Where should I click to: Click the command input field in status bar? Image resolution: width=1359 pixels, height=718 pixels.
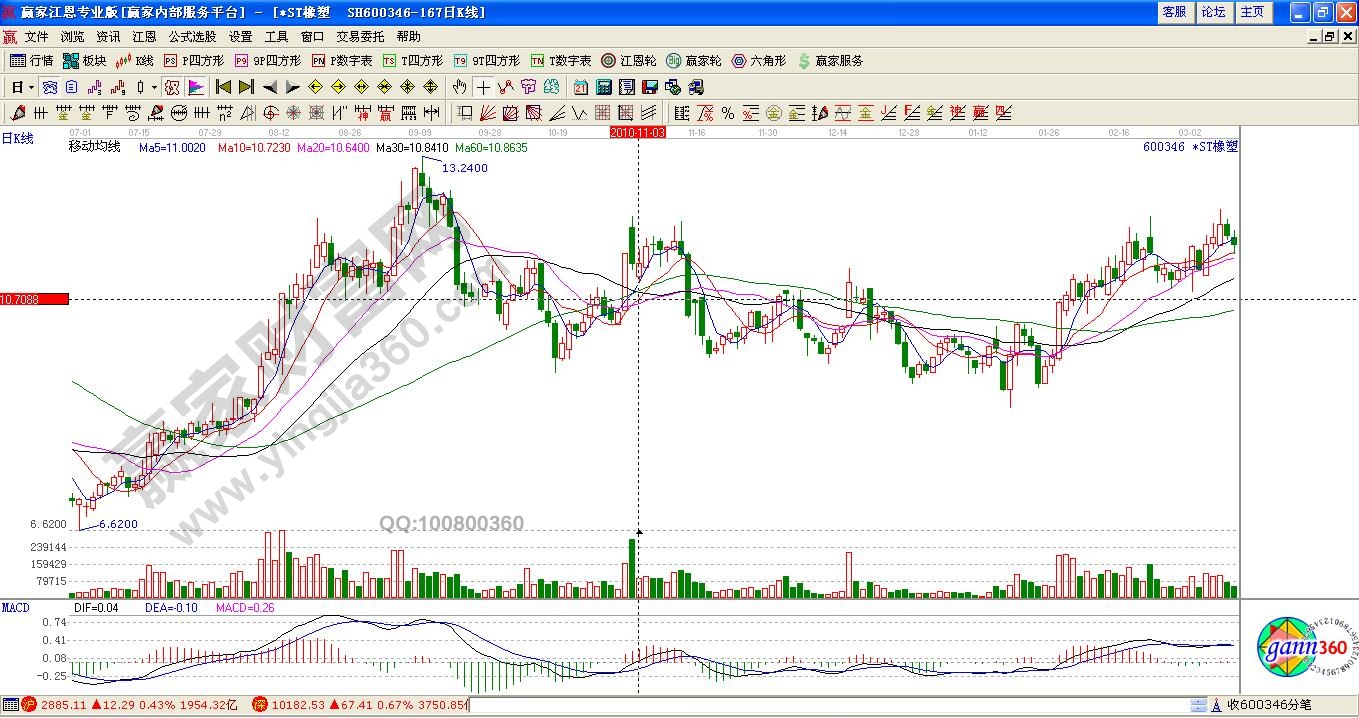click(x=850, y=707)
